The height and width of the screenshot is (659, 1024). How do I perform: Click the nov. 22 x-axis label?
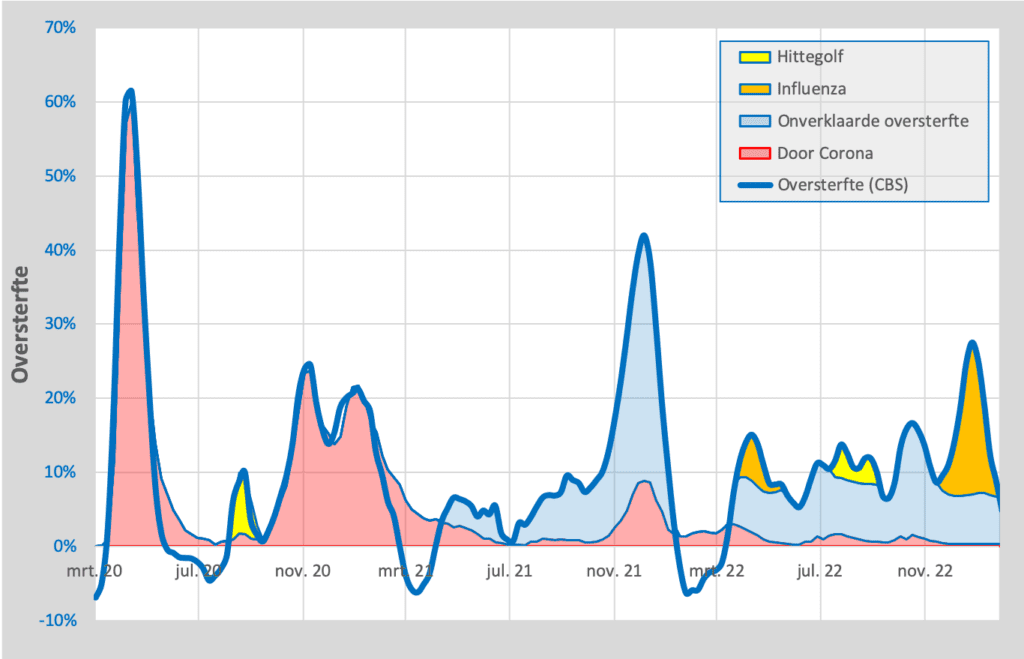(925, 571)
